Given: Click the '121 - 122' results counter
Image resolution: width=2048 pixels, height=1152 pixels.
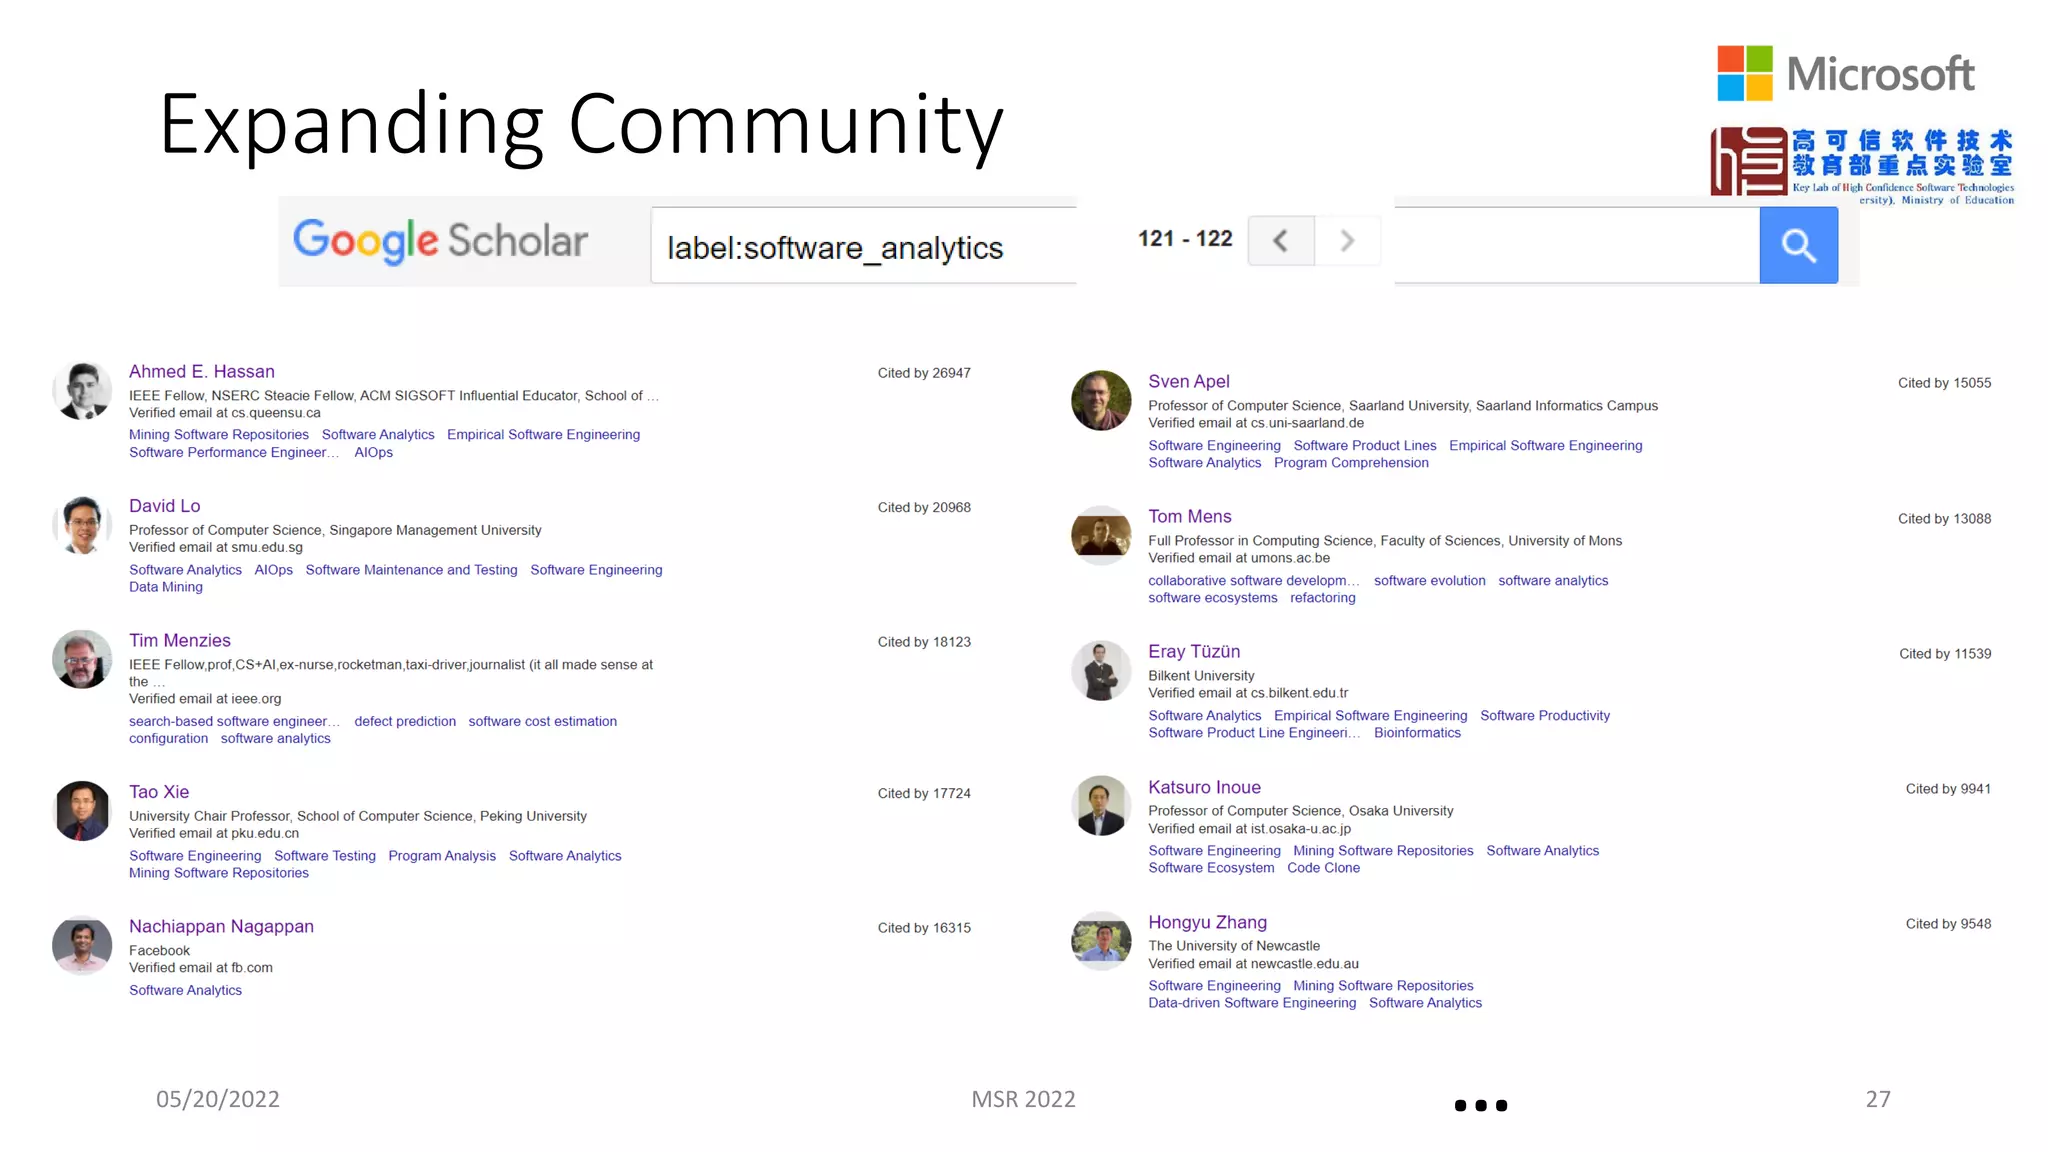Looking at the screenshot, I should [x=1185, y=239].
